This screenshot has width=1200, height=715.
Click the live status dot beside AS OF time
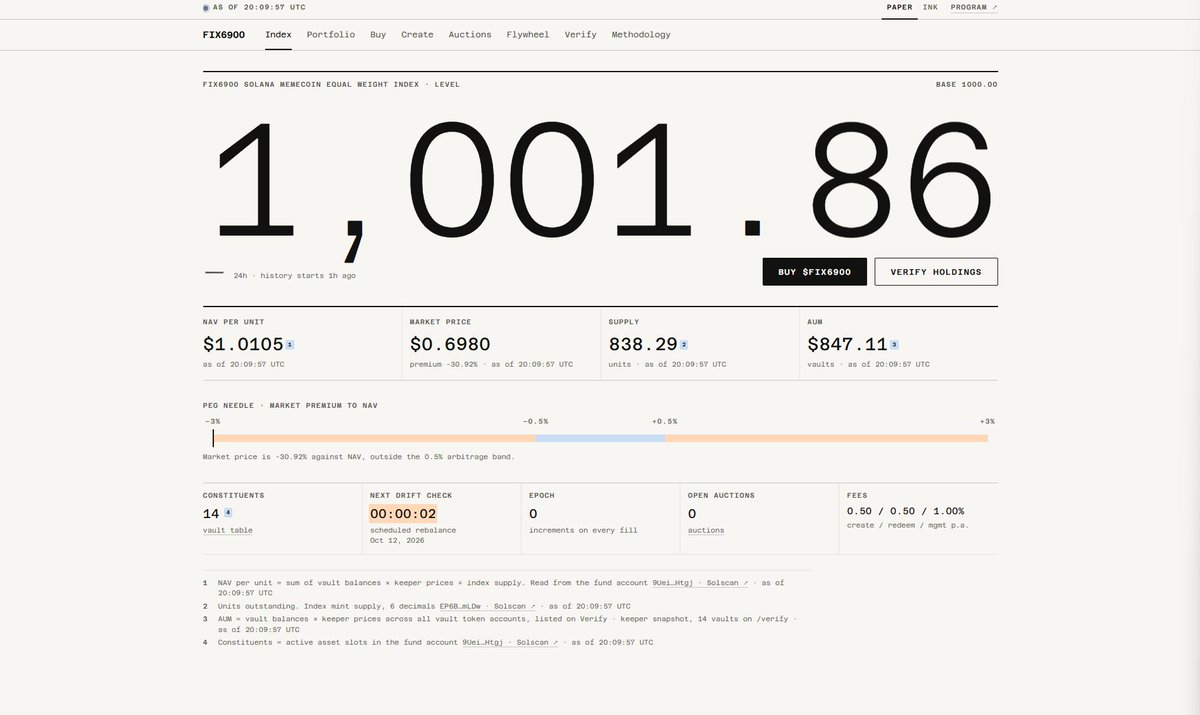pos(206,7)
